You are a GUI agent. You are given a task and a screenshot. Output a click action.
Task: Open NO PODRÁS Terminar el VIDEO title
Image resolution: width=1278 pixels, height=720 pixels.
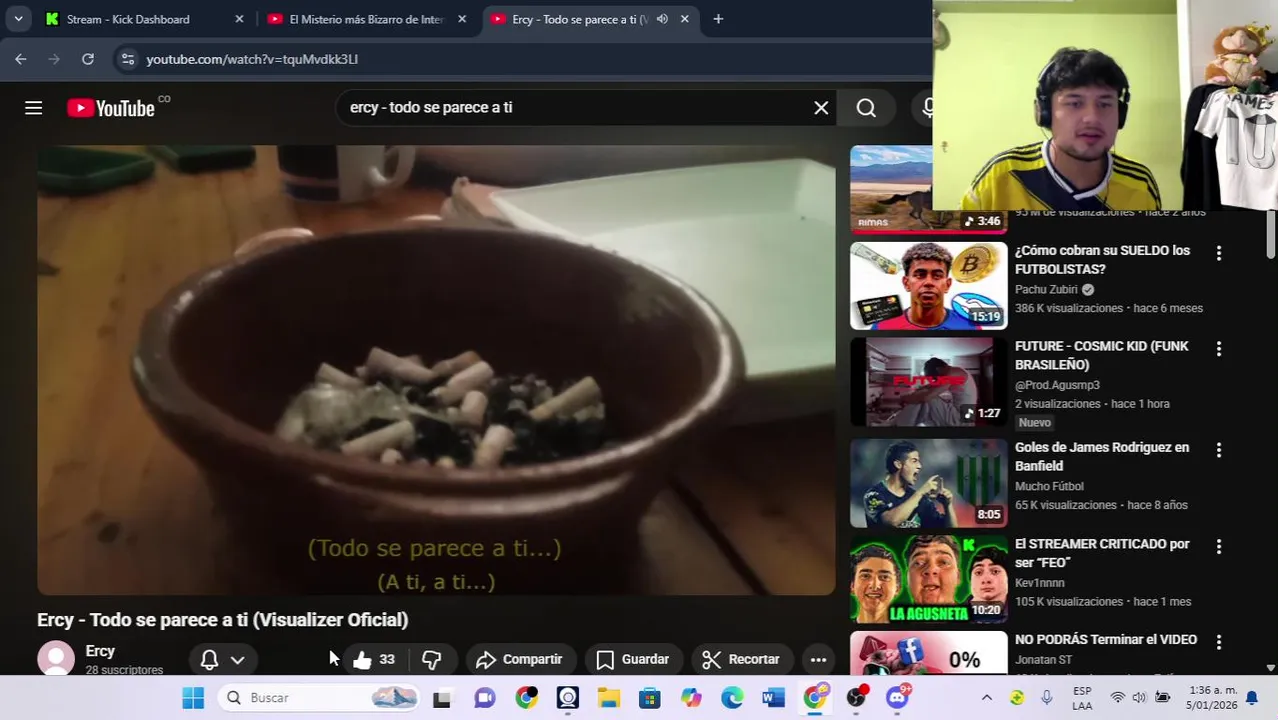1105,640
